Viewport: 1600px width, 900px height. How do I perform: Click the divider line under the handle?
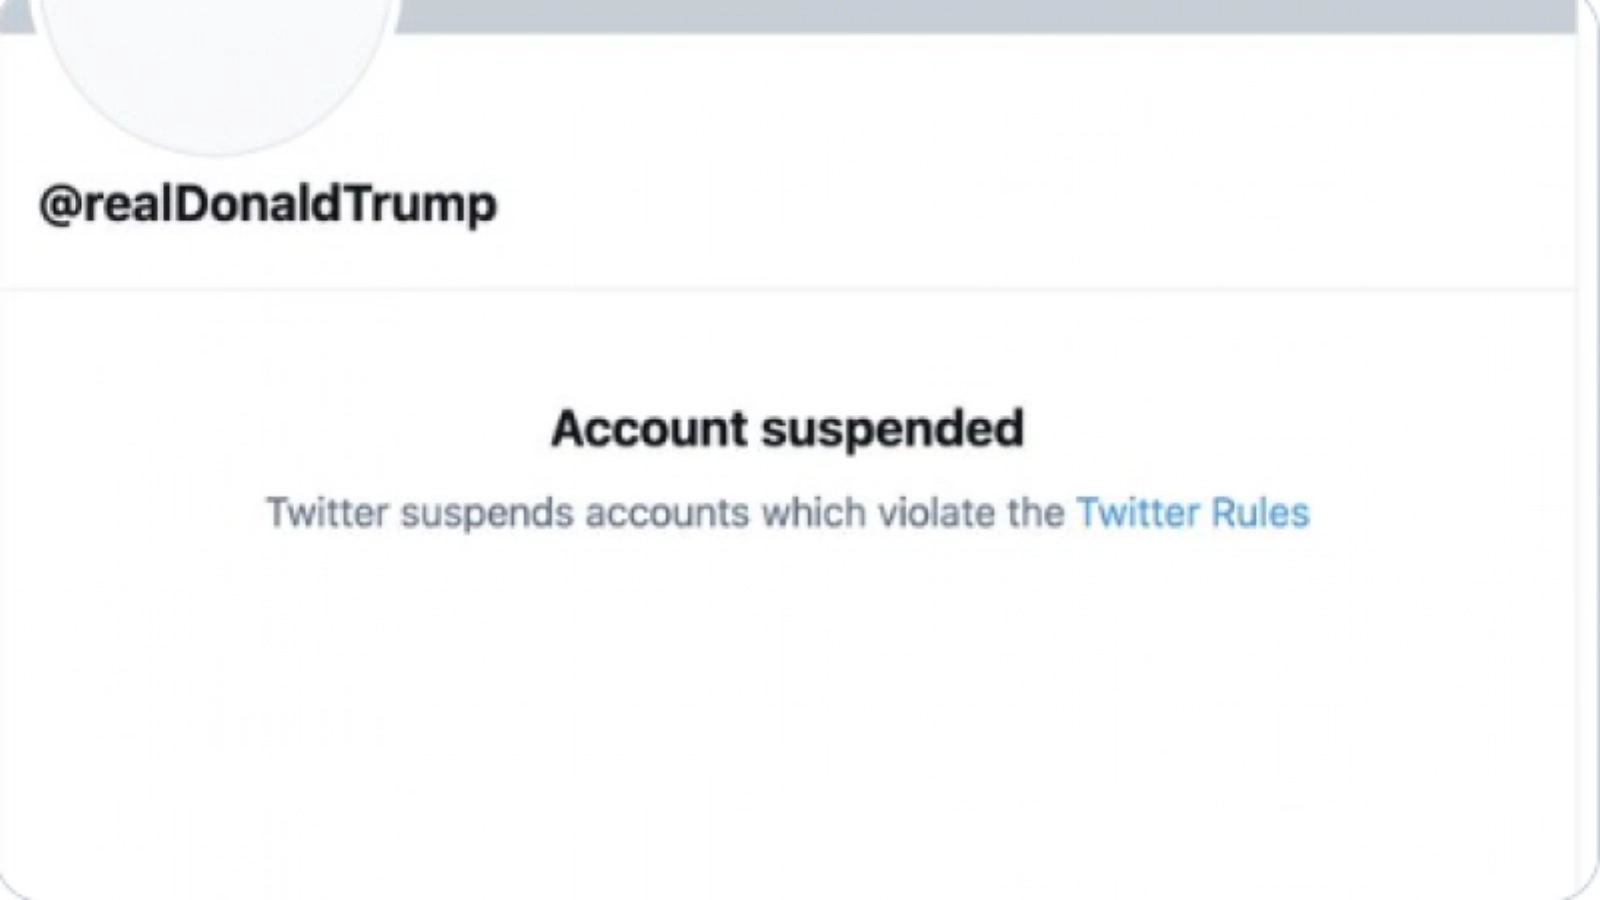(787, 290)
